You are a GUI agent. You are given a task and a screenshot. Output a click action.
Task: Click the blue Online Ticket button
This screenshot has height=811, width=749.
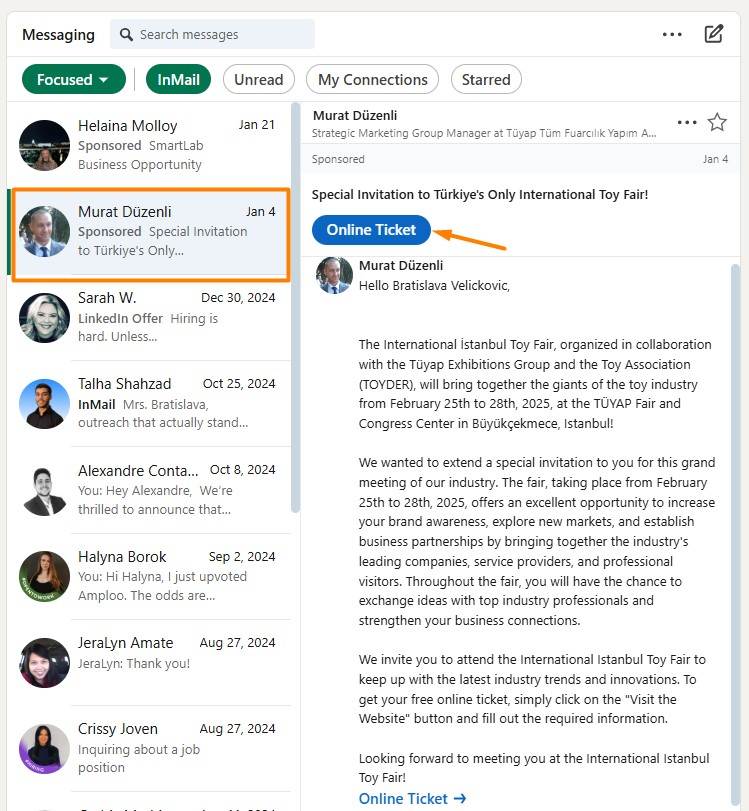pos(371,230)
